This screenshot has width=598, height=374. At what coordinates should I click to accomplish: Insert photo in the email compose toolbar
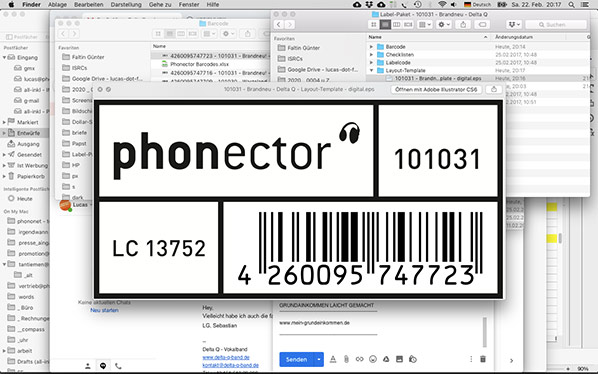point(399,359)
